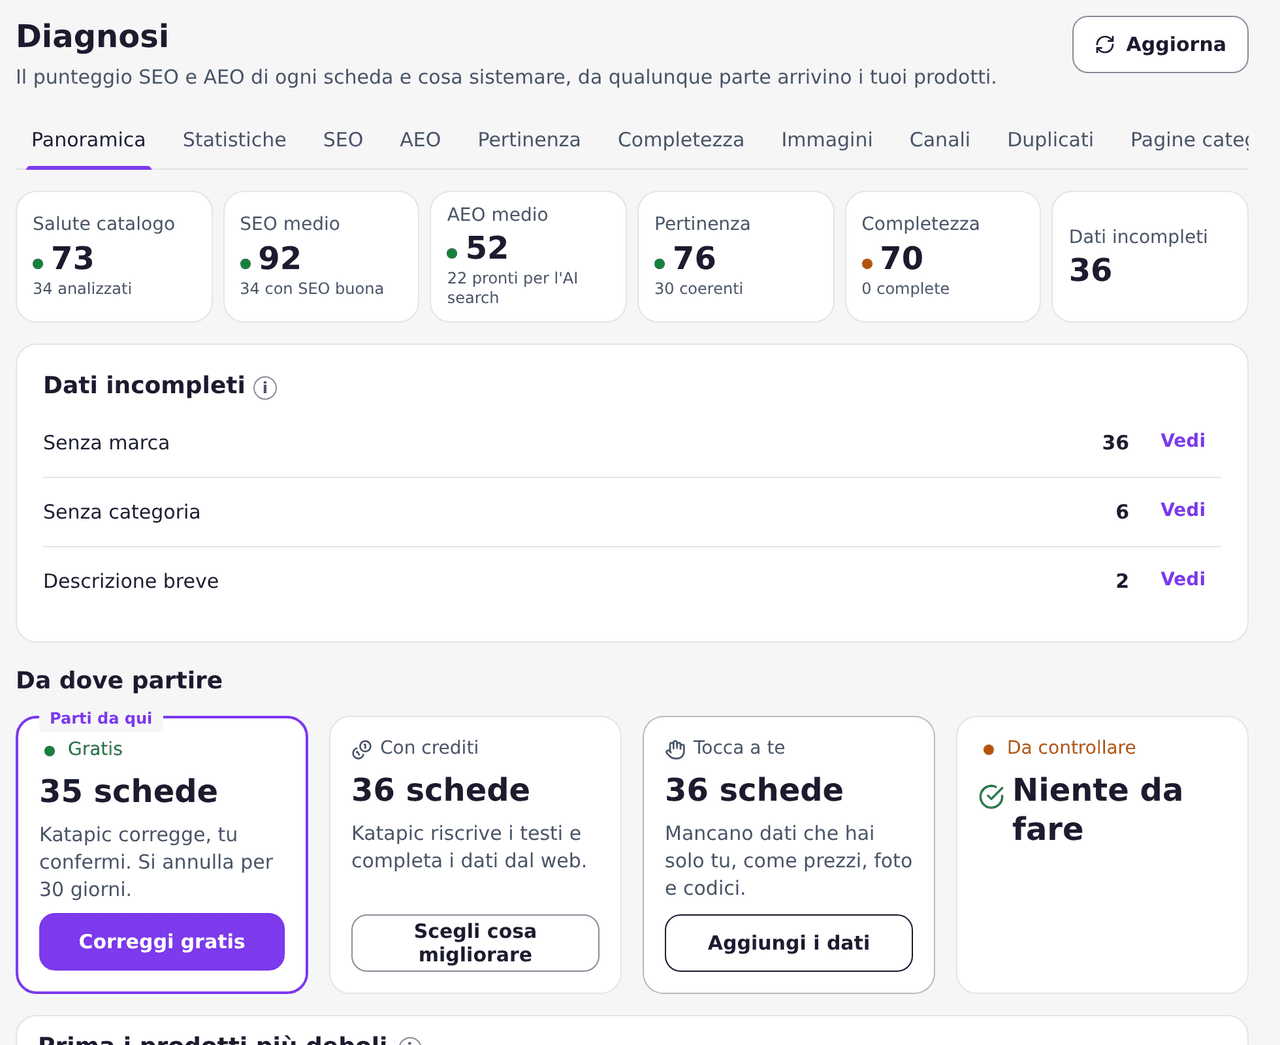Click the 22 pronti per l'AI search text

(x=512, y=288)
